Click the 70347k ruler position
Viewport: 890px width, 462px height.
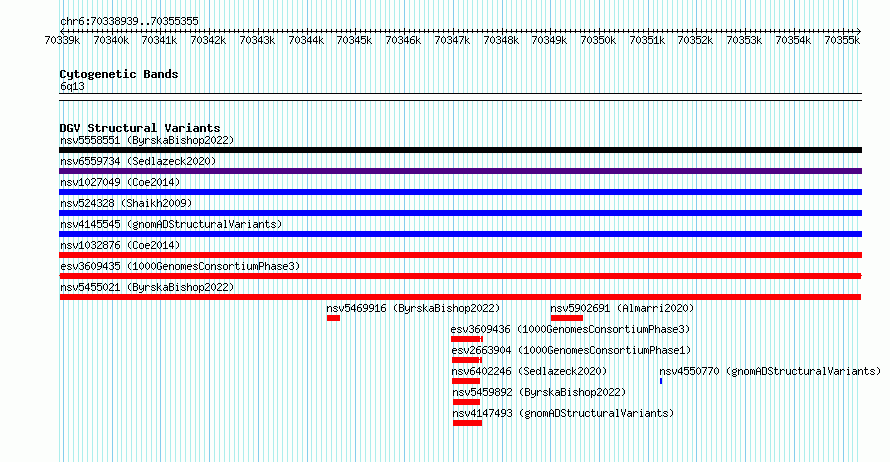(x=452, y=40)
